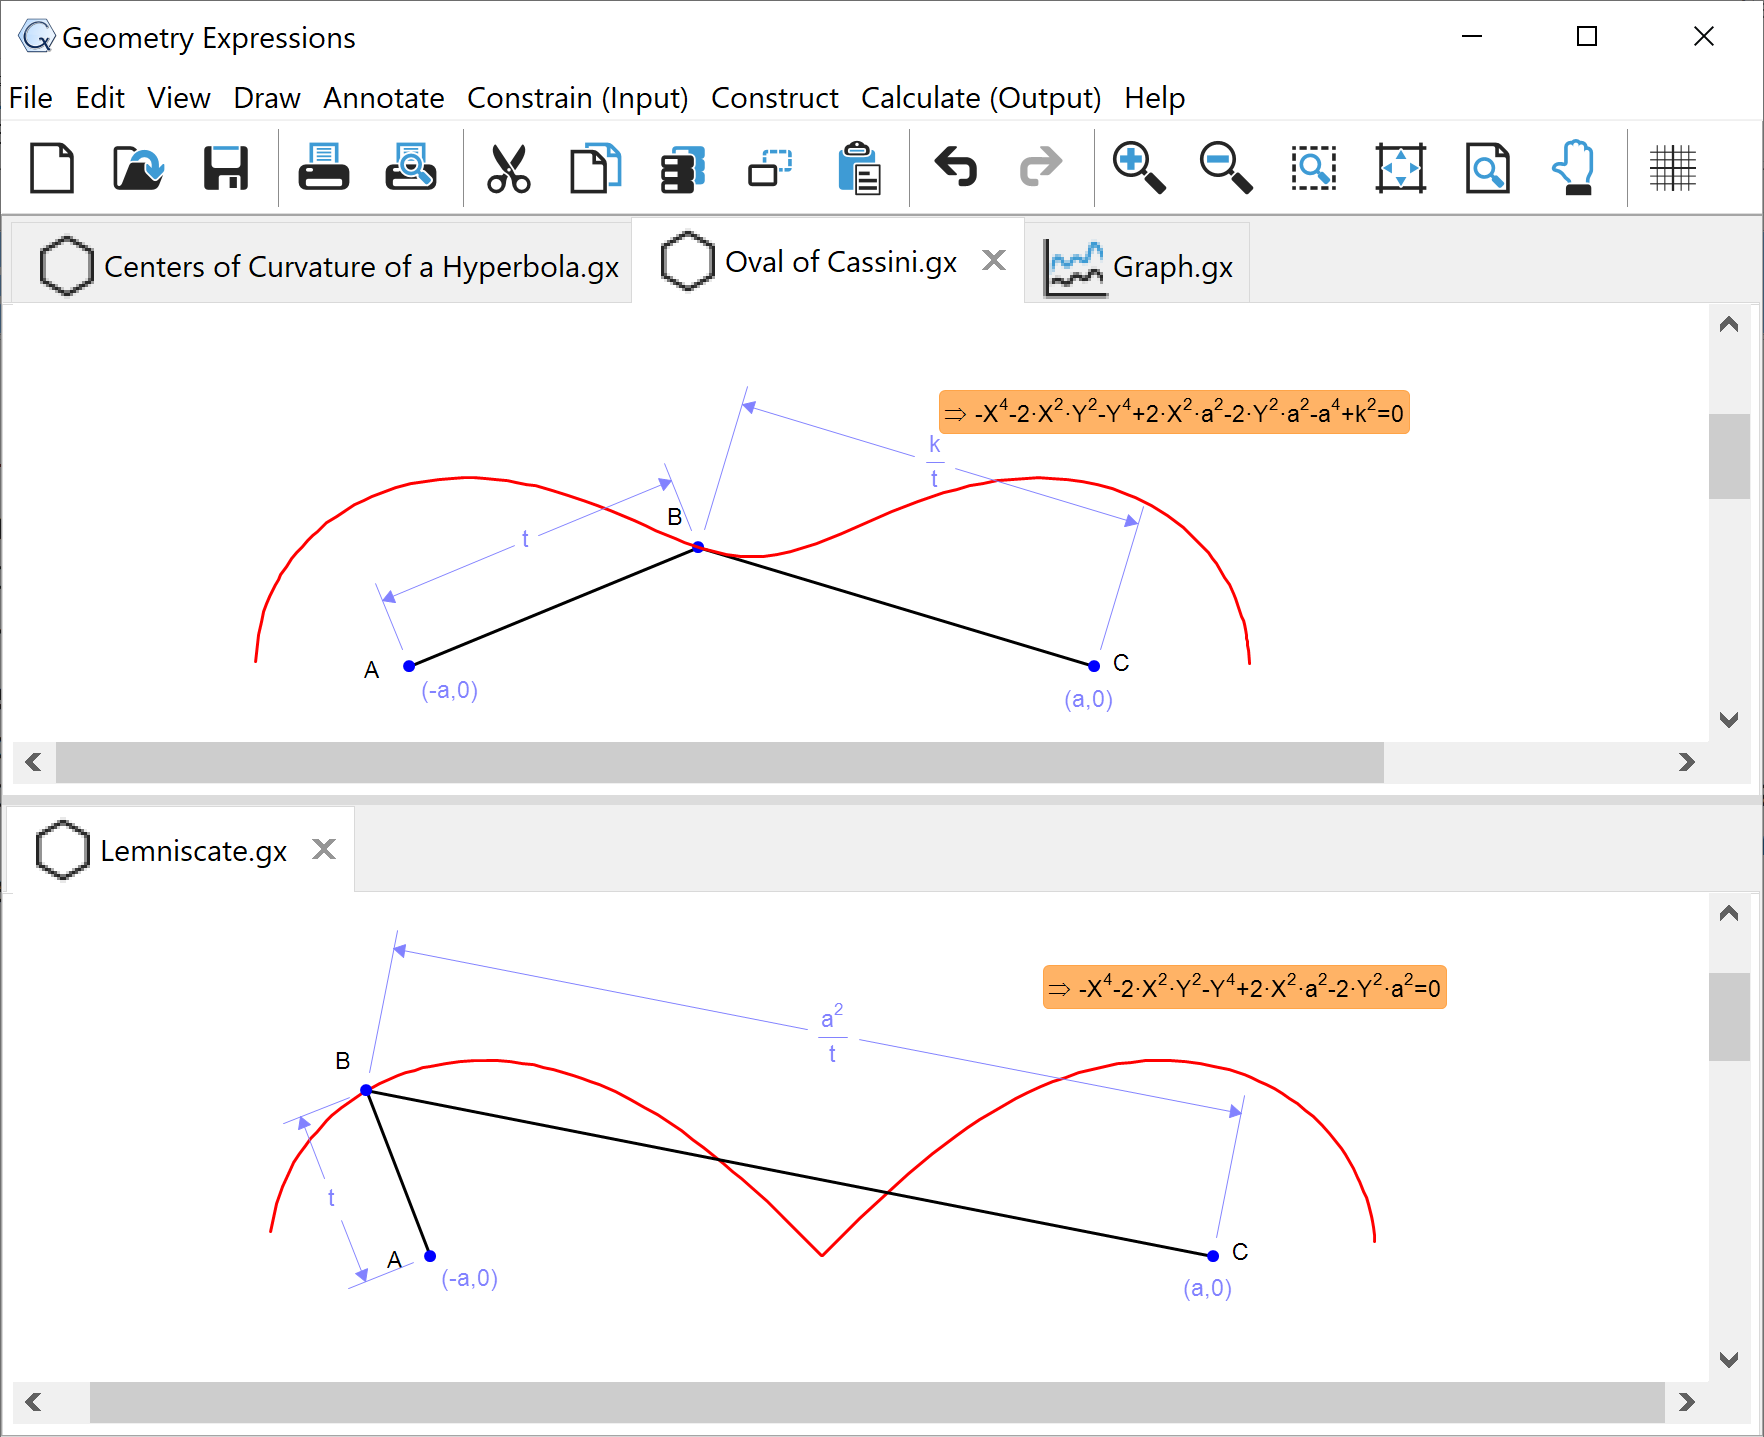Screen dimensions: 1764x1437
Task: Switch to Centers of Curvature of a Hyperbola tab
Action: pyautogui.click(x=330, y=267)
